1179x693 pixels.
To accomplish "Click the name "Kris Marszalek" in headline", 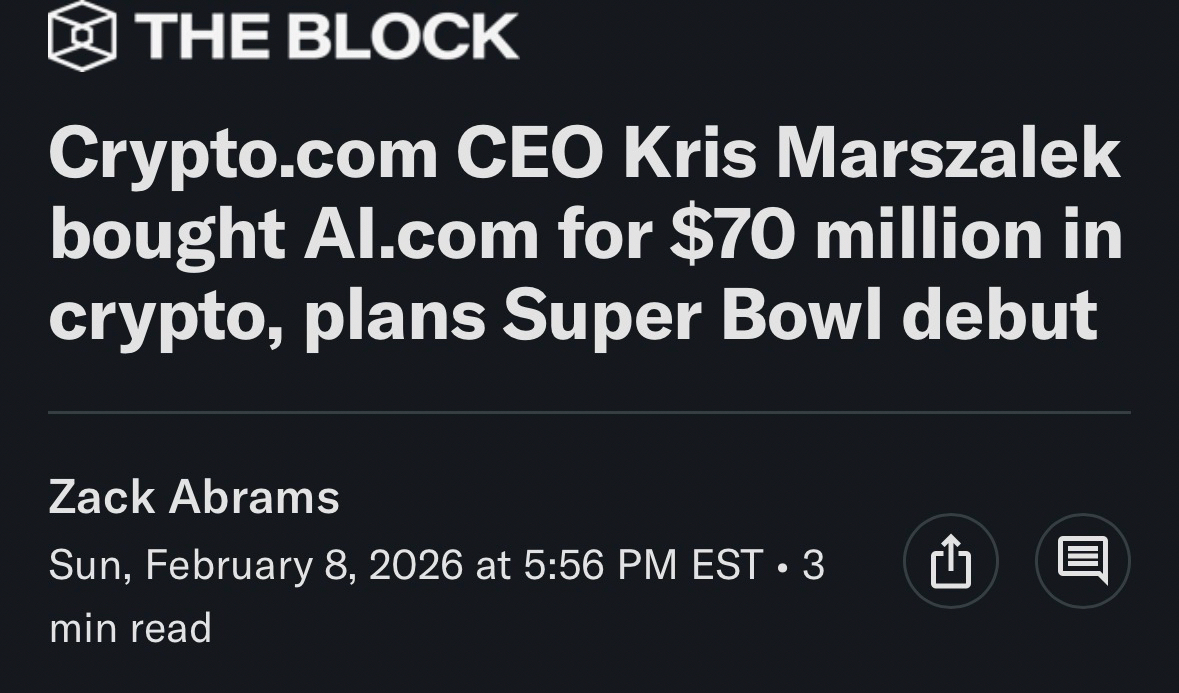I will (872, 157).
